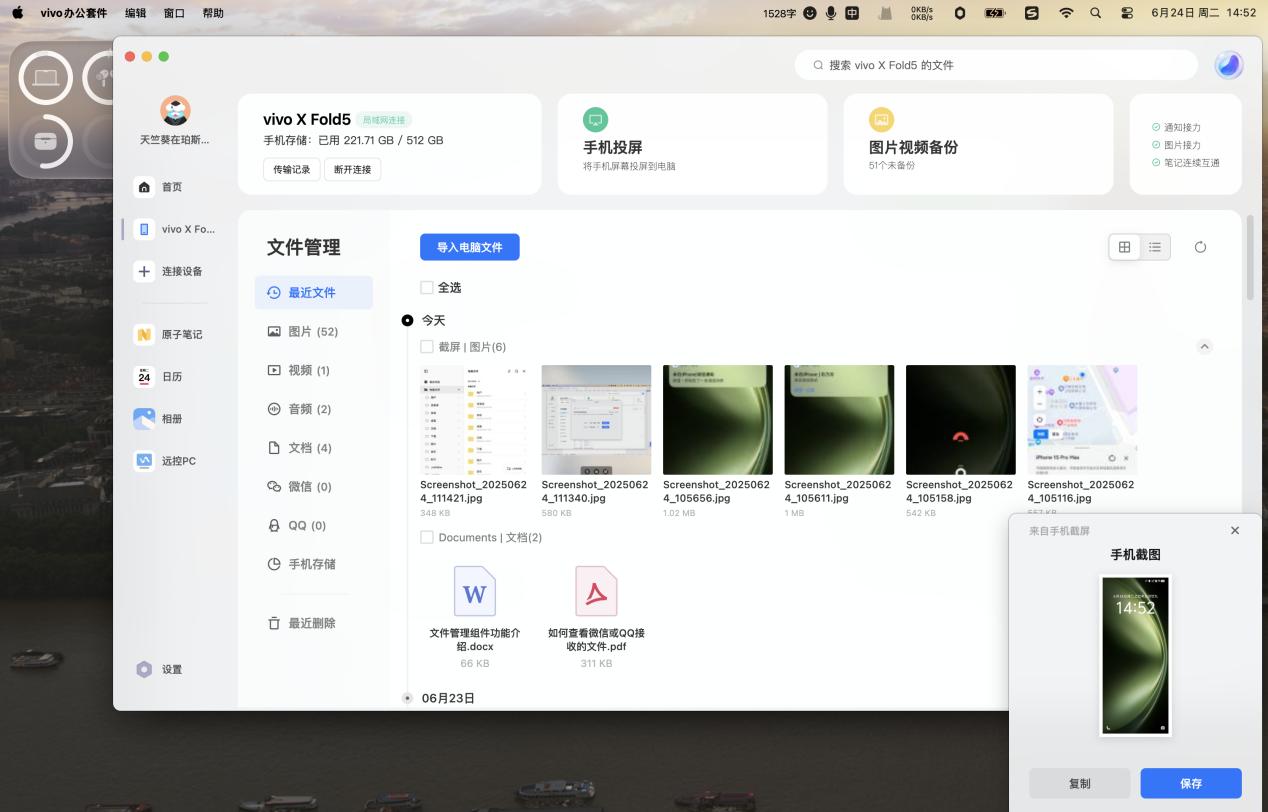The width and height of the screenshot is (1268, 812).
Task: Click the 手机投屏 screen mirroring icon
Action: coord(595,120)
